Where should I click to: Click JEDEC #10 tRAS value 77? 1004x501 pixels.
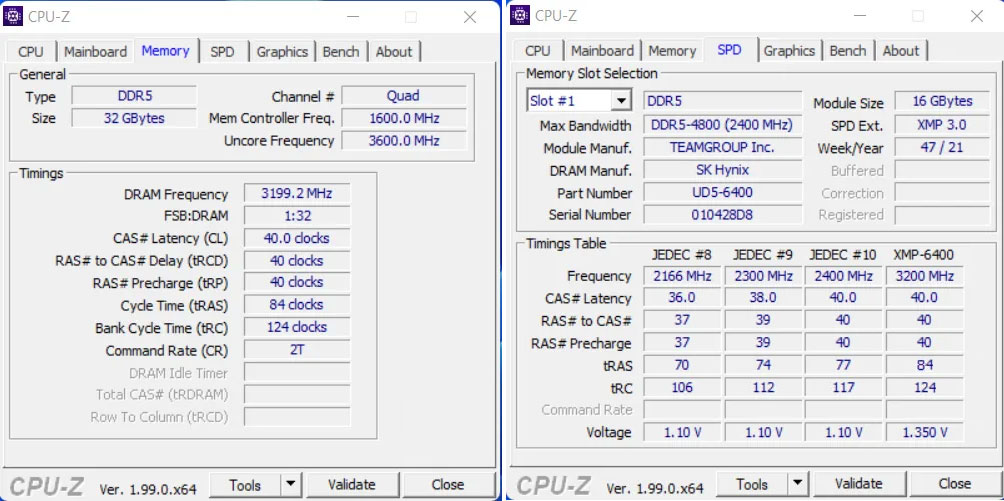pyautogui.click(x=843, y=365)
